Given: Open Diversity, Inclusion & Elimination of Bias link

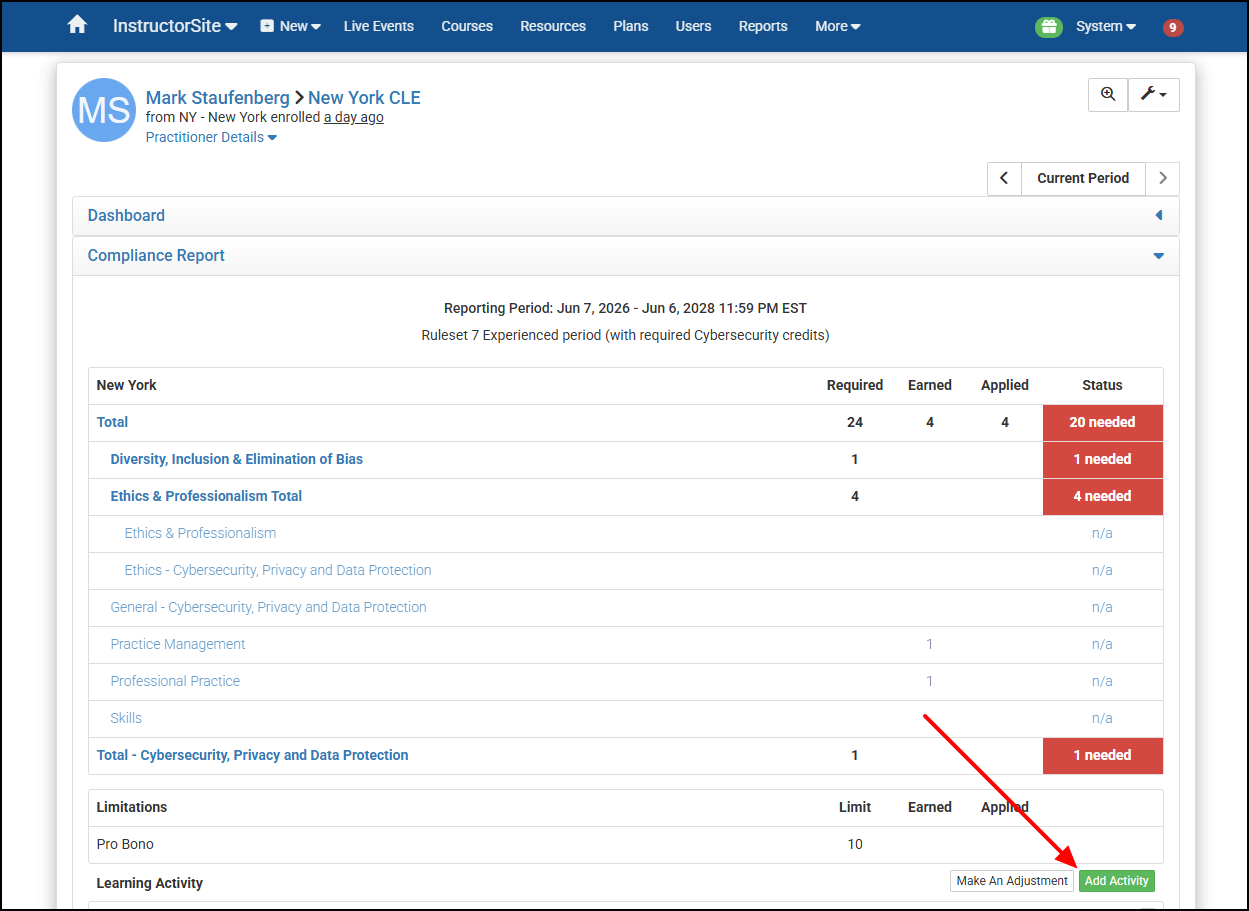Looking at the screenshot, I should (237, 459).
